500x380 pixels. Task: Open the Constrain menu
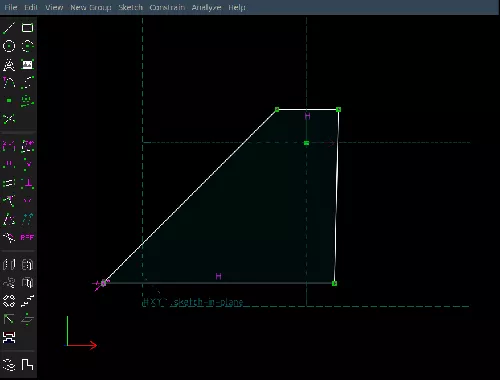point(167,7)
